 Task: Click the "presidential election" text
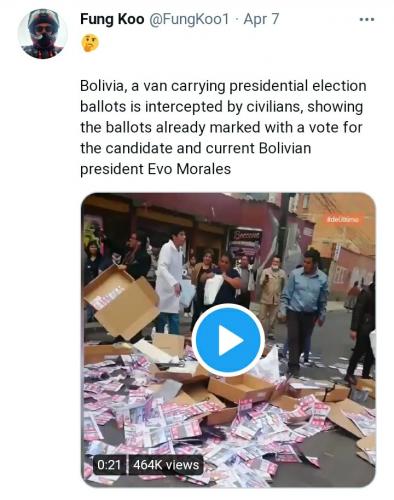pos(298,86)
